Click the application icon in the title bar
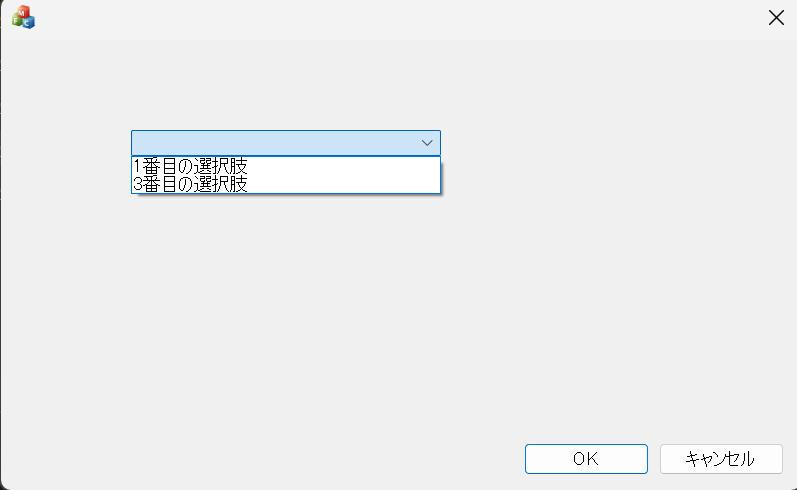 (x=22, y=17)
